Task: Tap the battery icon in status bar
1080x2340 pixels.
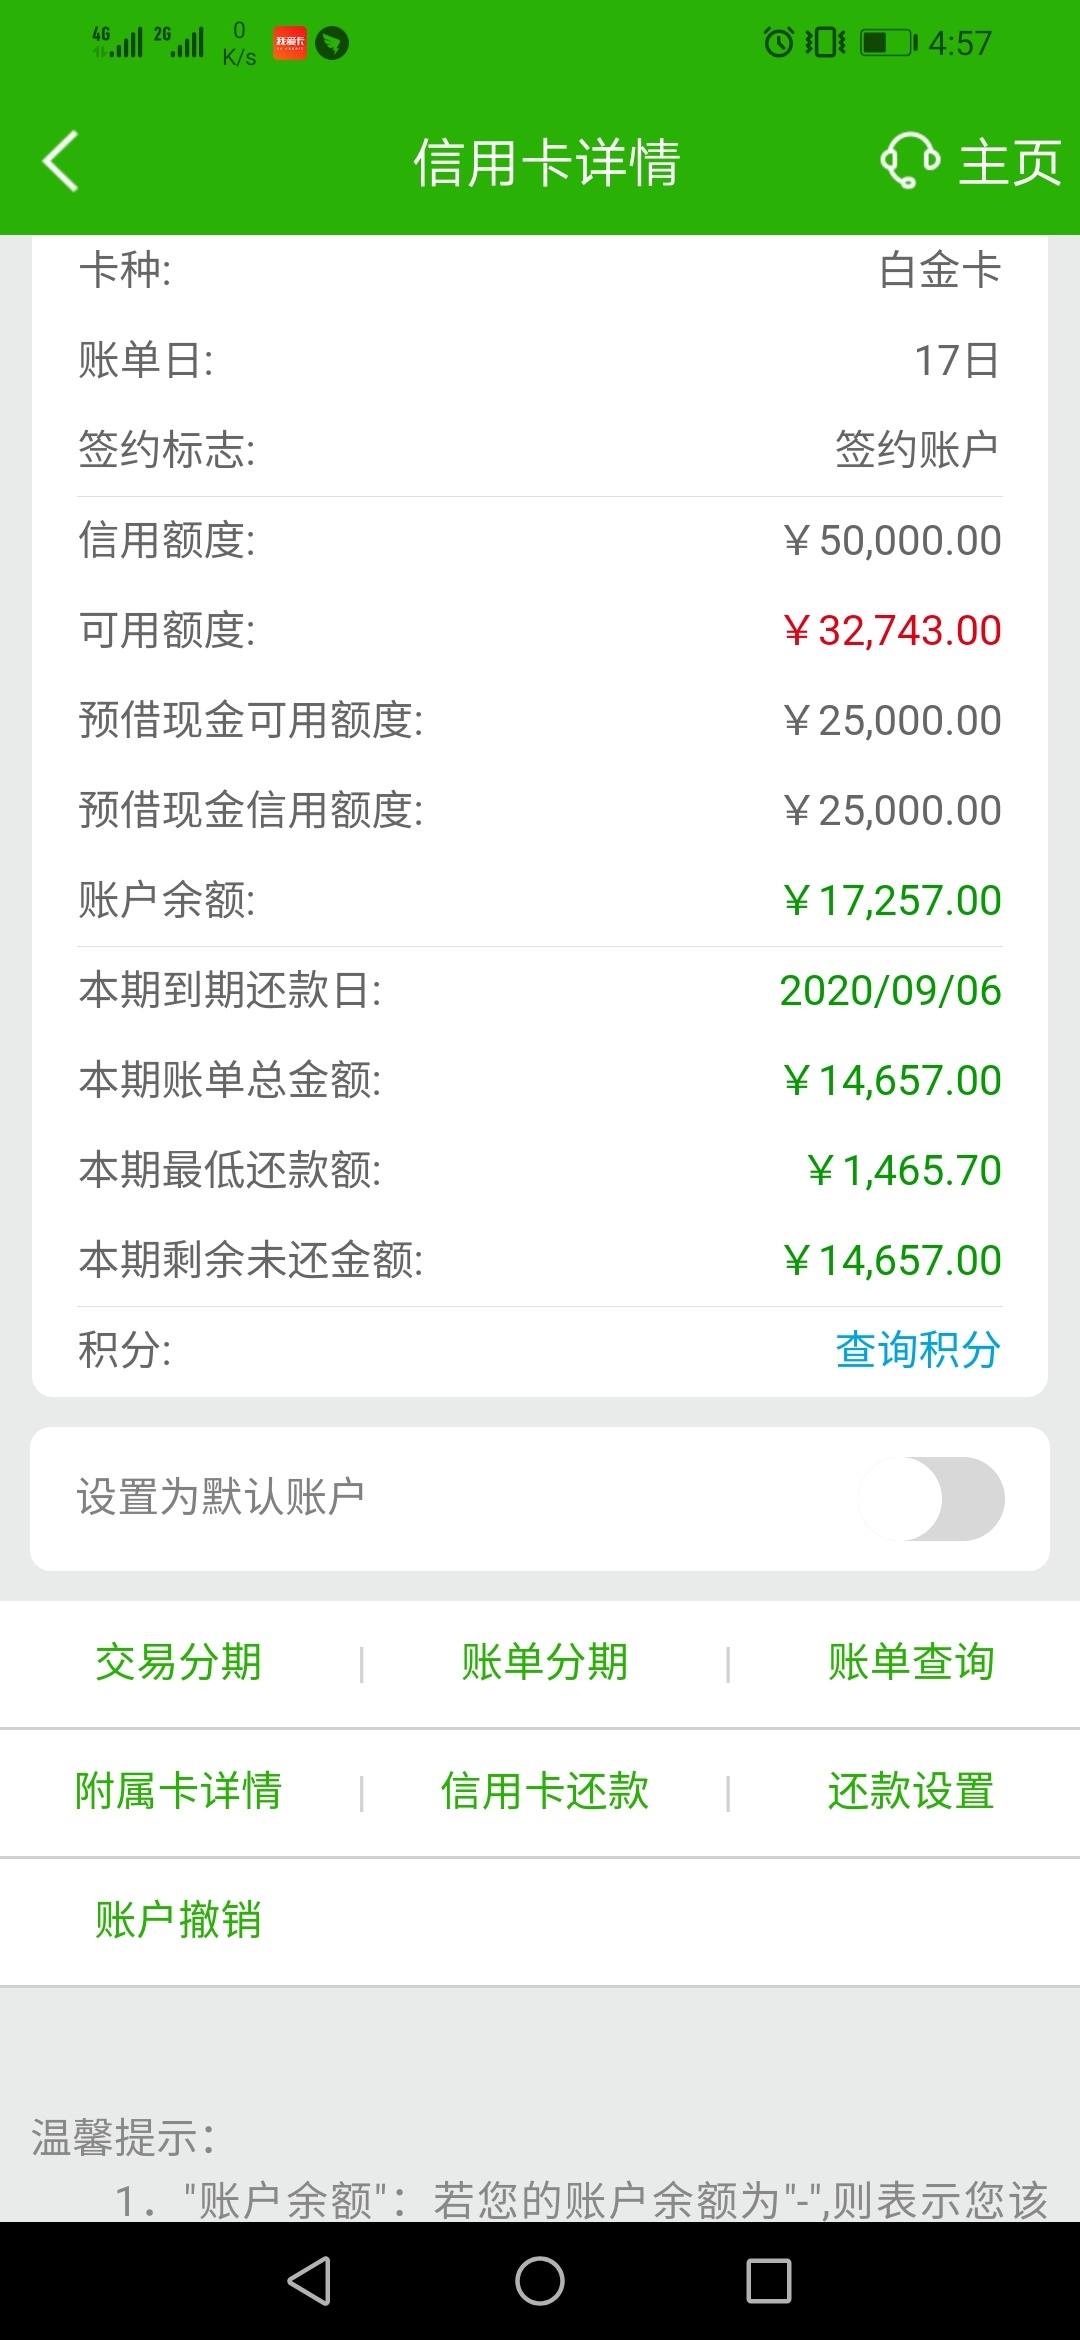Action: [889, 43]
